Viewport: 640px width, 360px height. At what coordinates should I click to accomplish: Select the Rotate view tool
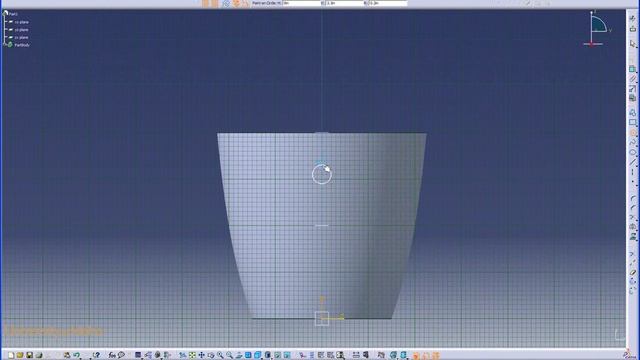point(211,355)
